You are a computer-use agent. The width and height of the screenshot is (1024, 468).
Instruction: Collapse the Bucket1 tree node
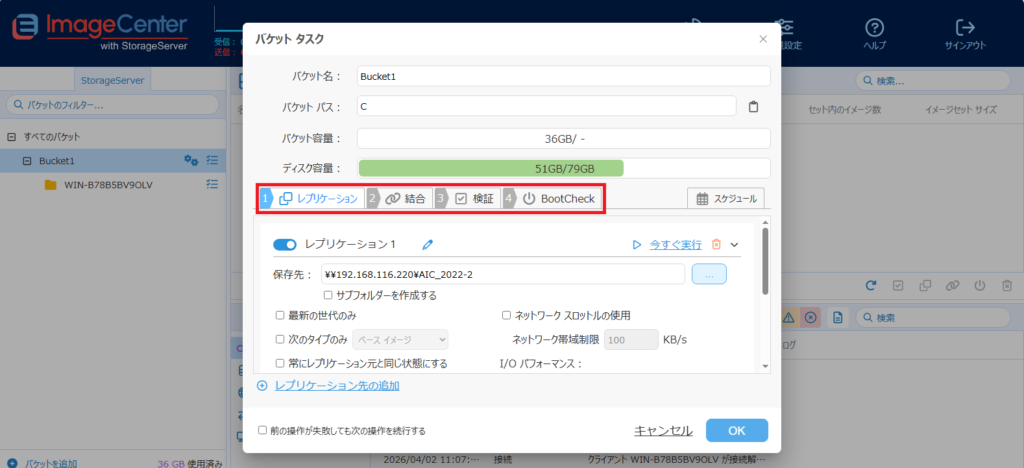pyautogui.click(x=26, y=161)
